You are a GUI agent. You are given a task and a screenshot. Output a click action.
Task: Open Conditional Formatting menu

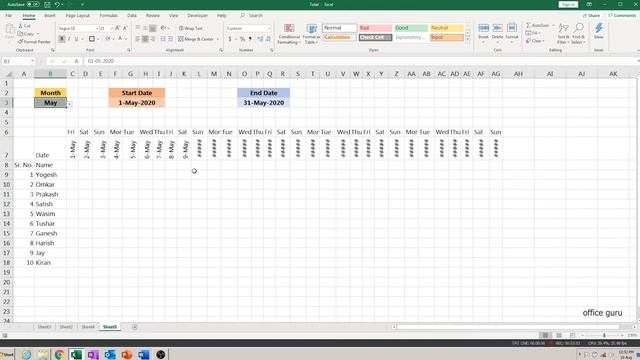(289, 34)
